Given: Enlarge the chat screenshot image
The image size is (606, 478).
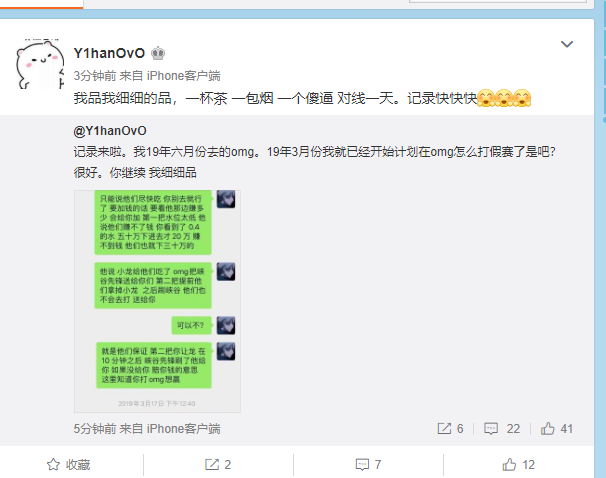Looking at the screenshot, I should coord(157,301).
